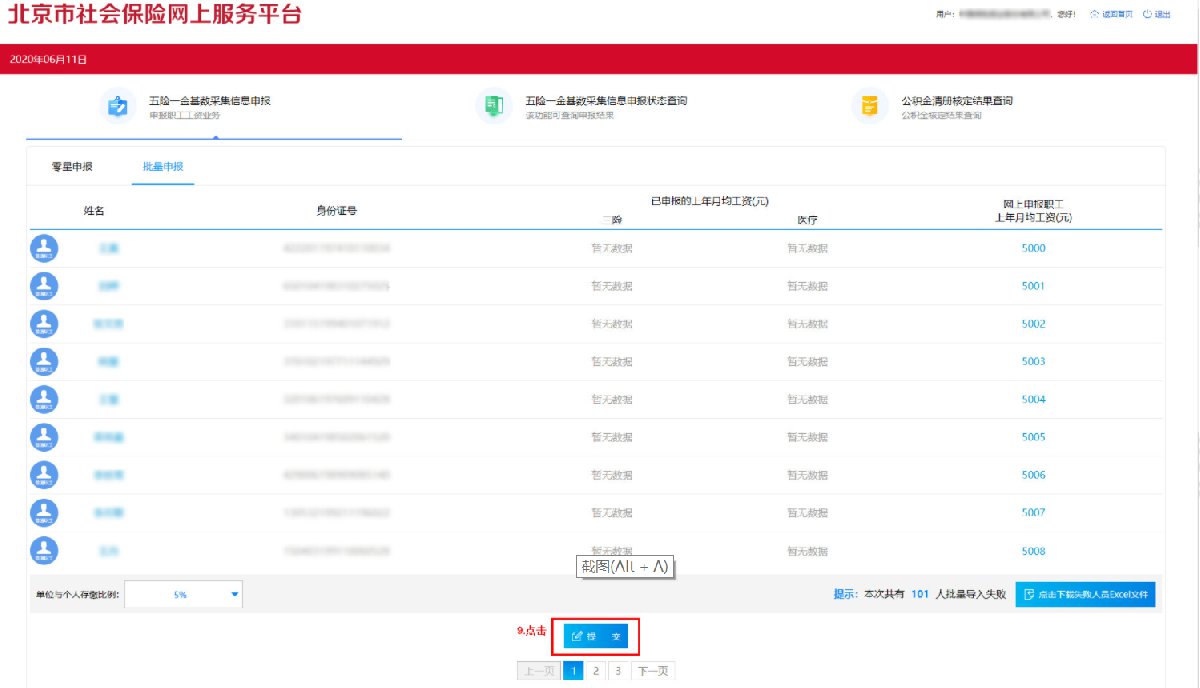Click the 下一页 next page button
The image size is (1200, 688).
[652, 671]
